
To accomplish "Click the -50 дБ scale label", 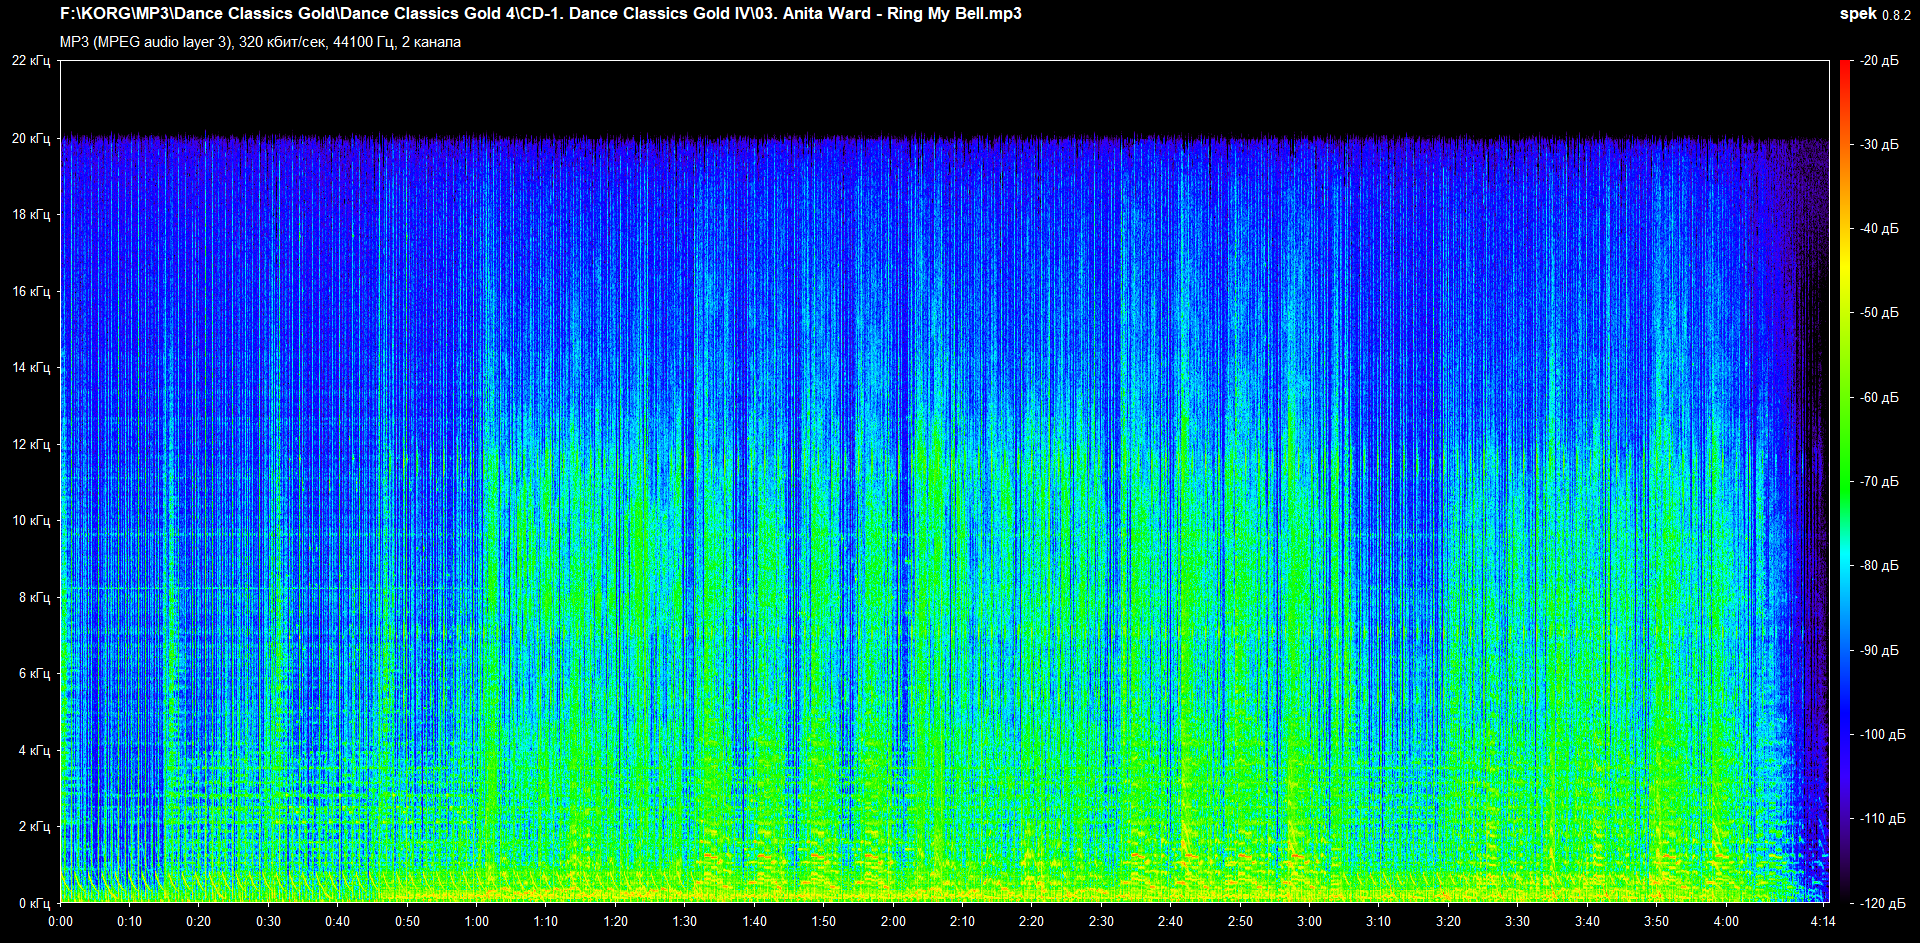I will coord(1879,313).
